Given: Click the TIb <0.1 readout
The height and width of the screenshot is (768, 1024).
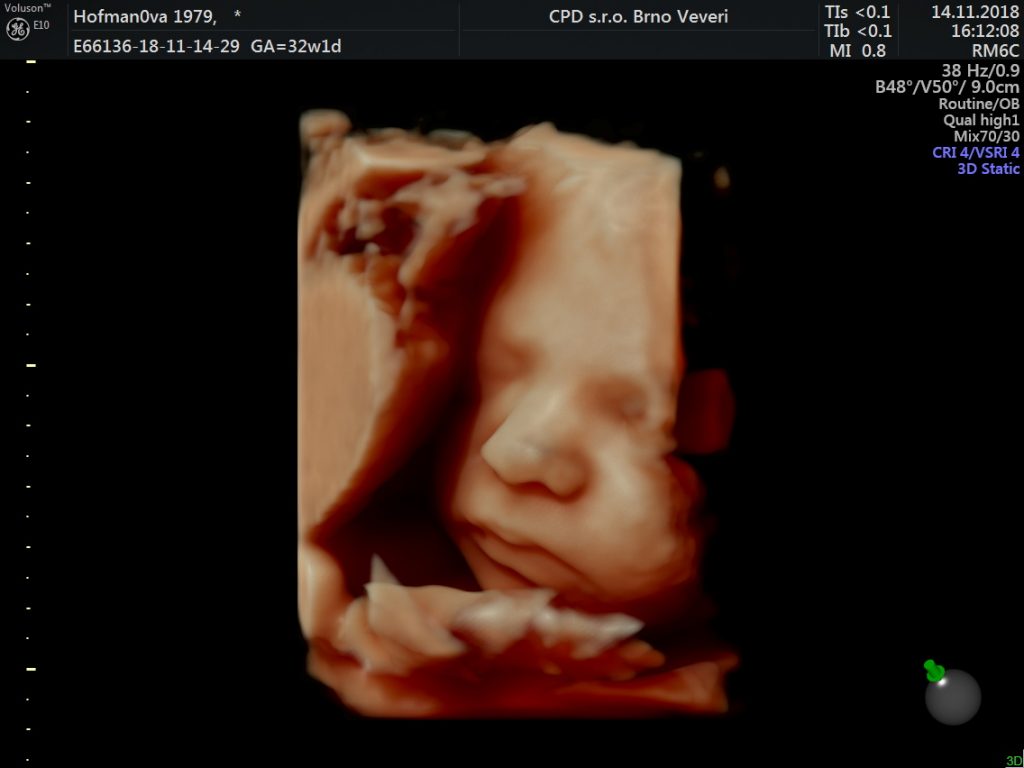Looking at the screenshot, I should pos(857,31).
